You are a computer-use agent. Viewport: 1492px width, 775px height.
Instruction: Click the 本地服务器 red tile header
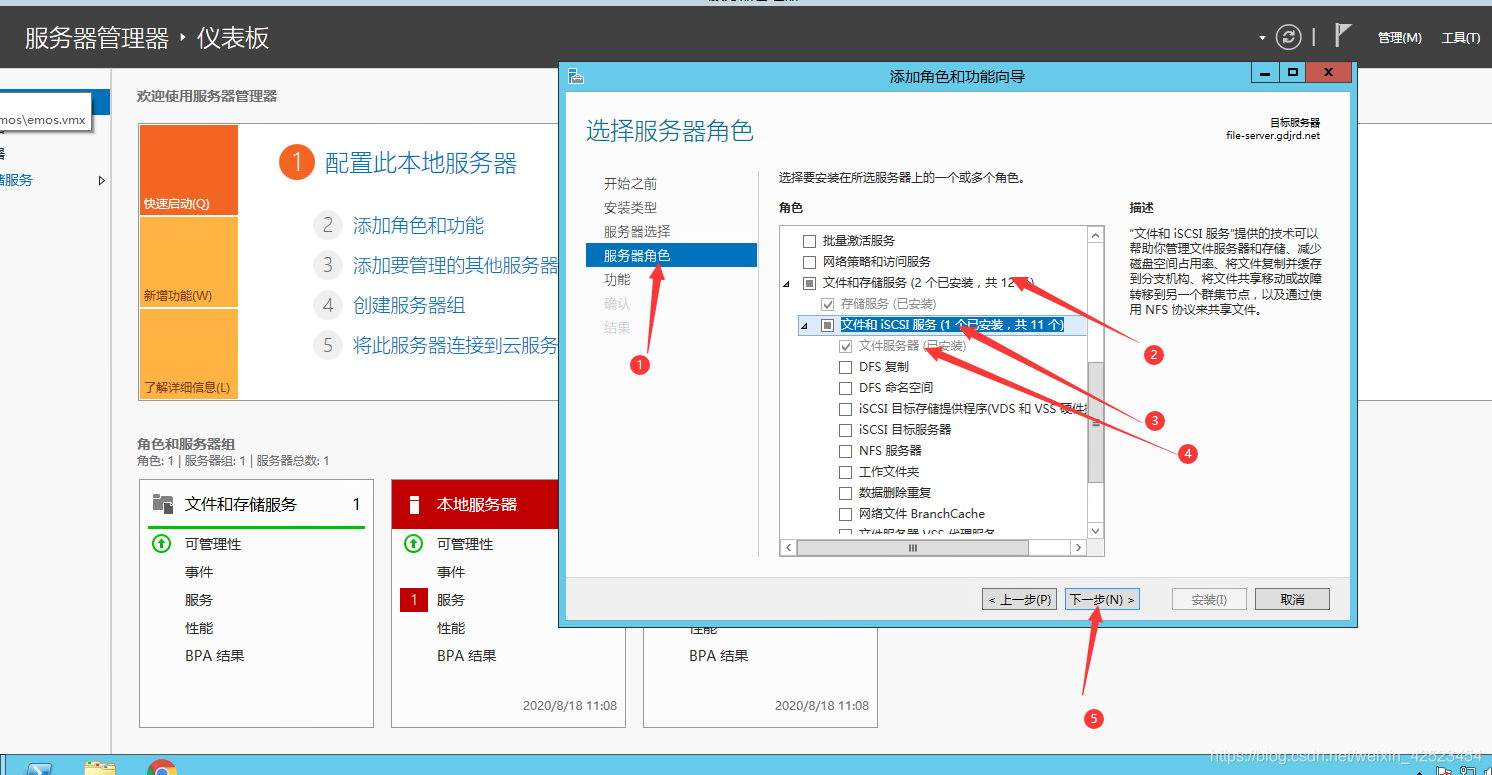[475, 504]
